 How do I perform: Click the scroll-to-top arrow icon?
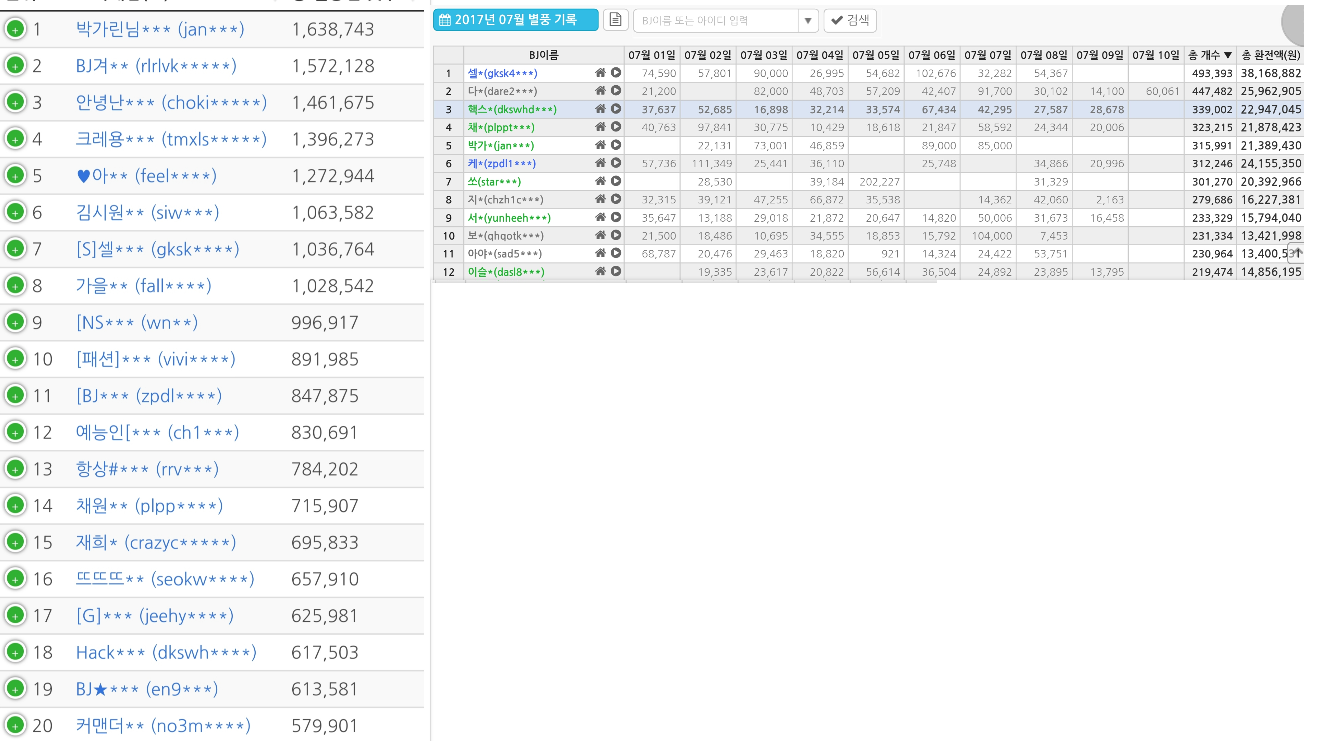pyautogui.click(x=1296, y=253)
